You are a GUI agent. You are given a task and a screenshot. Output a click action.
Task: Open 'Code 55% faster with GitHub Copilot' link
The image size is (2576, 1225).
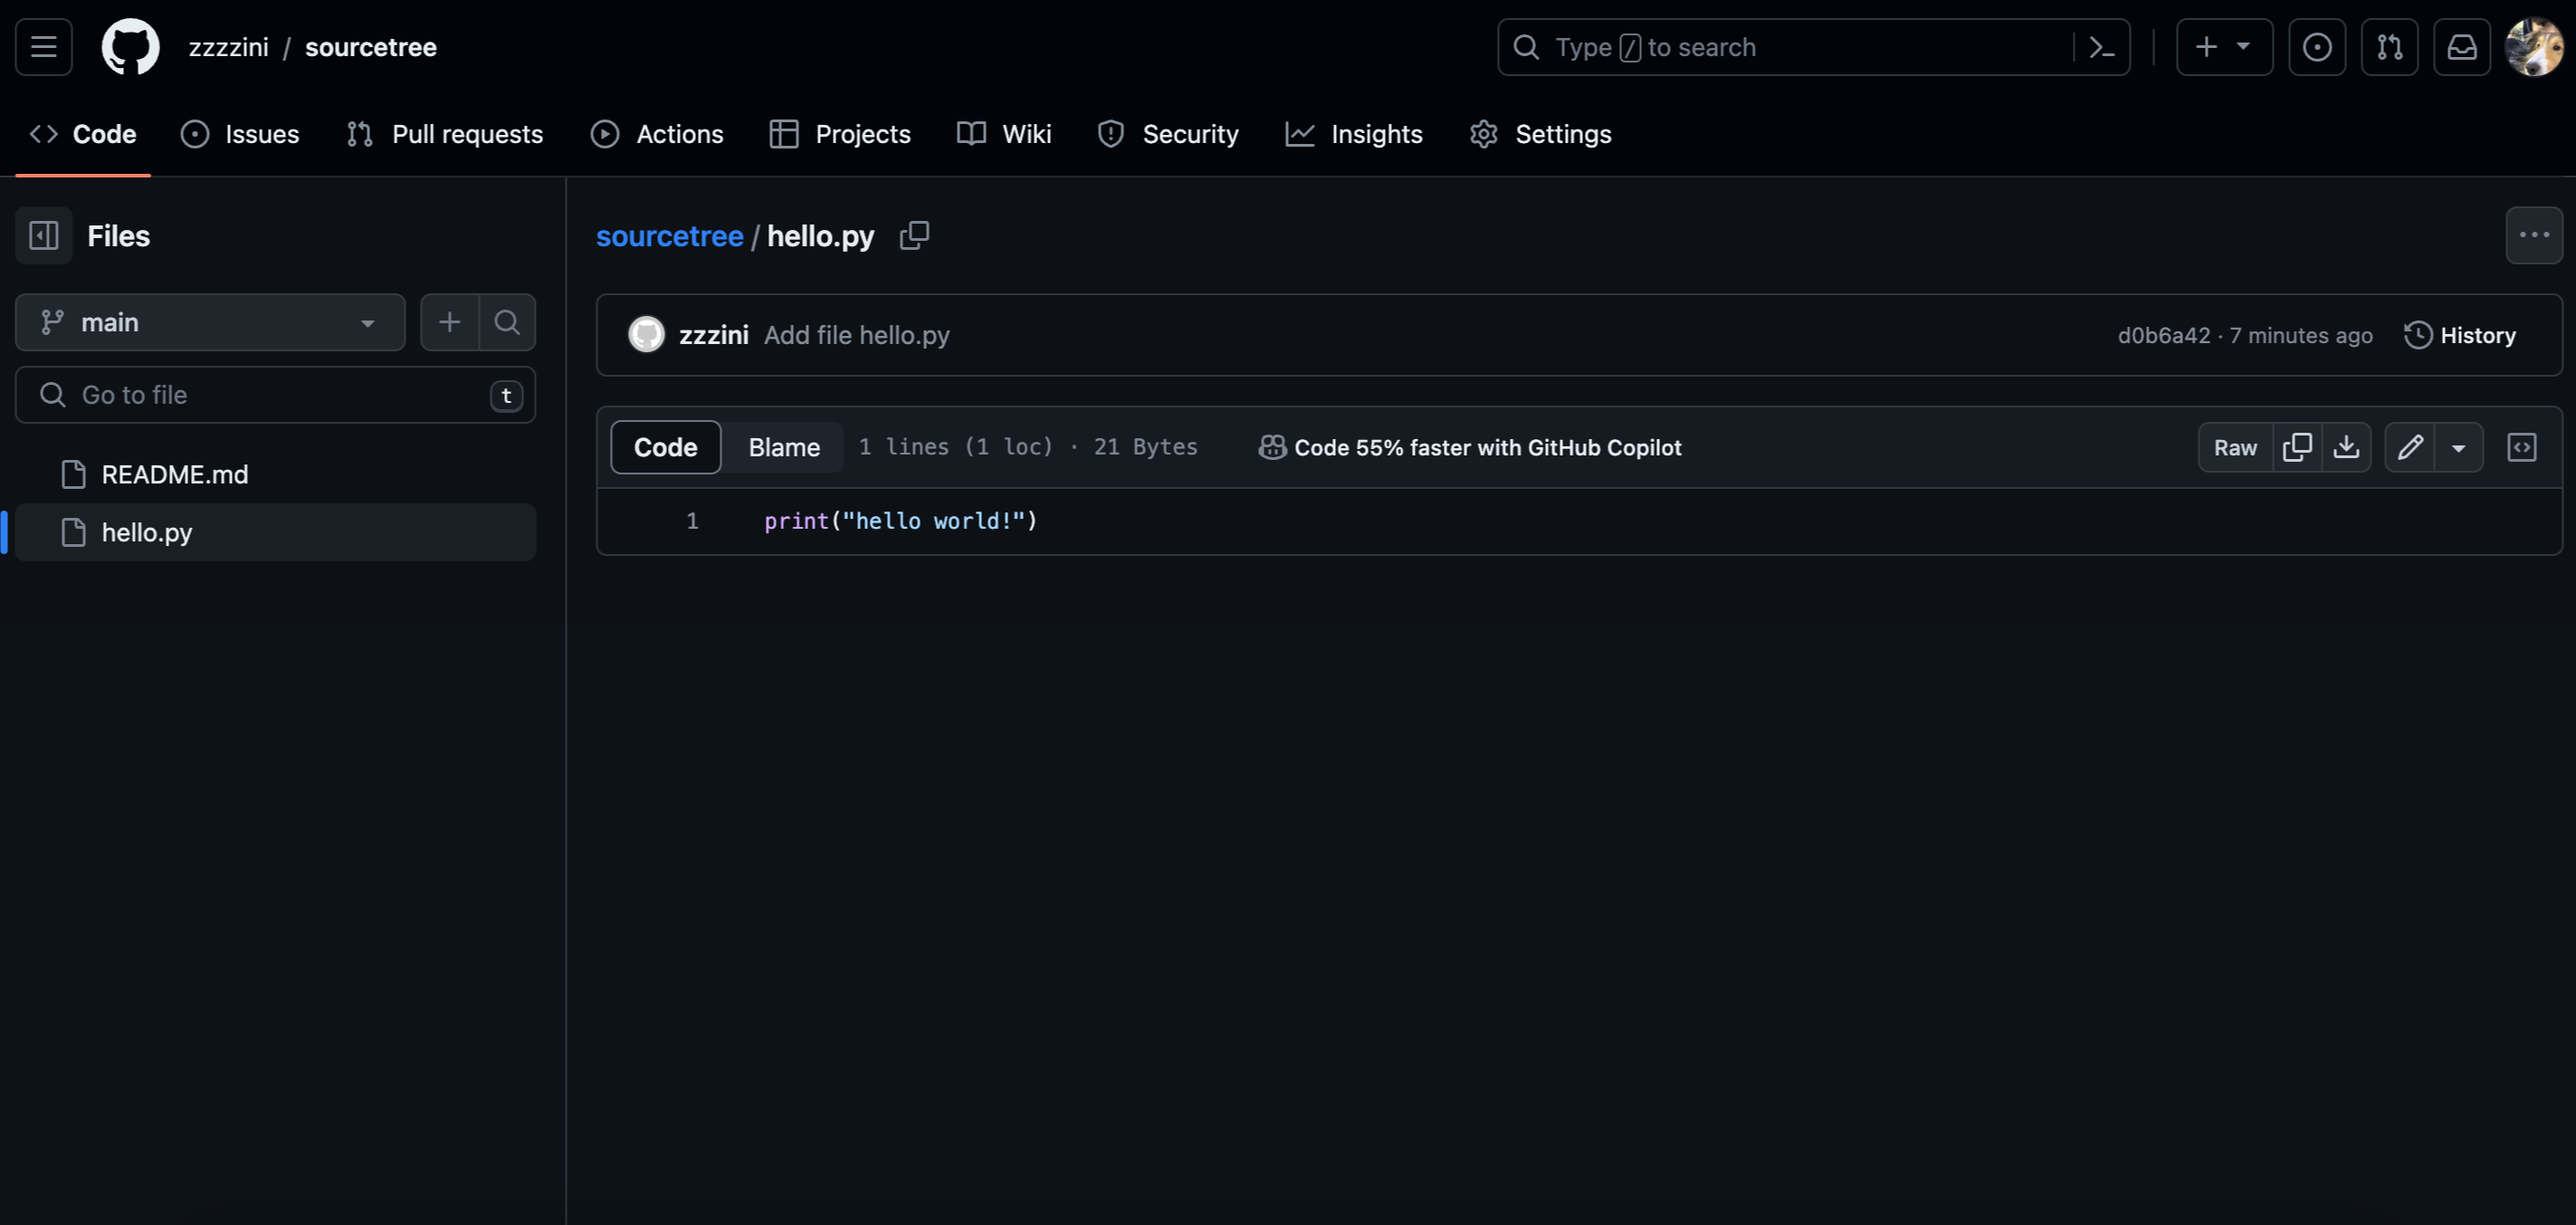point(1470,447)
